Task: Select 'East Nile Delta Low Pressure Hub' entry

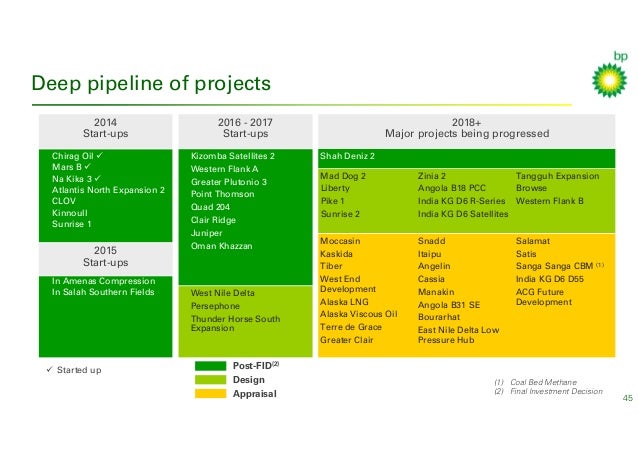Action: 459,335
